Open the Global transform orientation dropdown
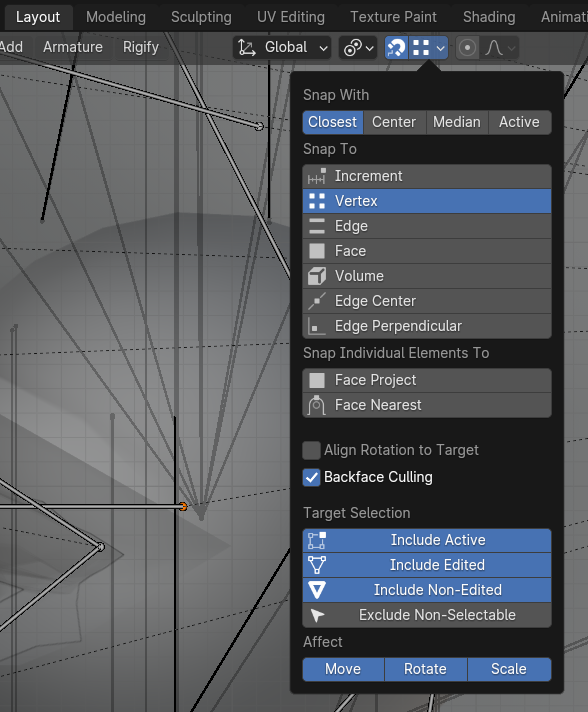Viewport: 588px width, 712px height. click(x=282, y=48)
